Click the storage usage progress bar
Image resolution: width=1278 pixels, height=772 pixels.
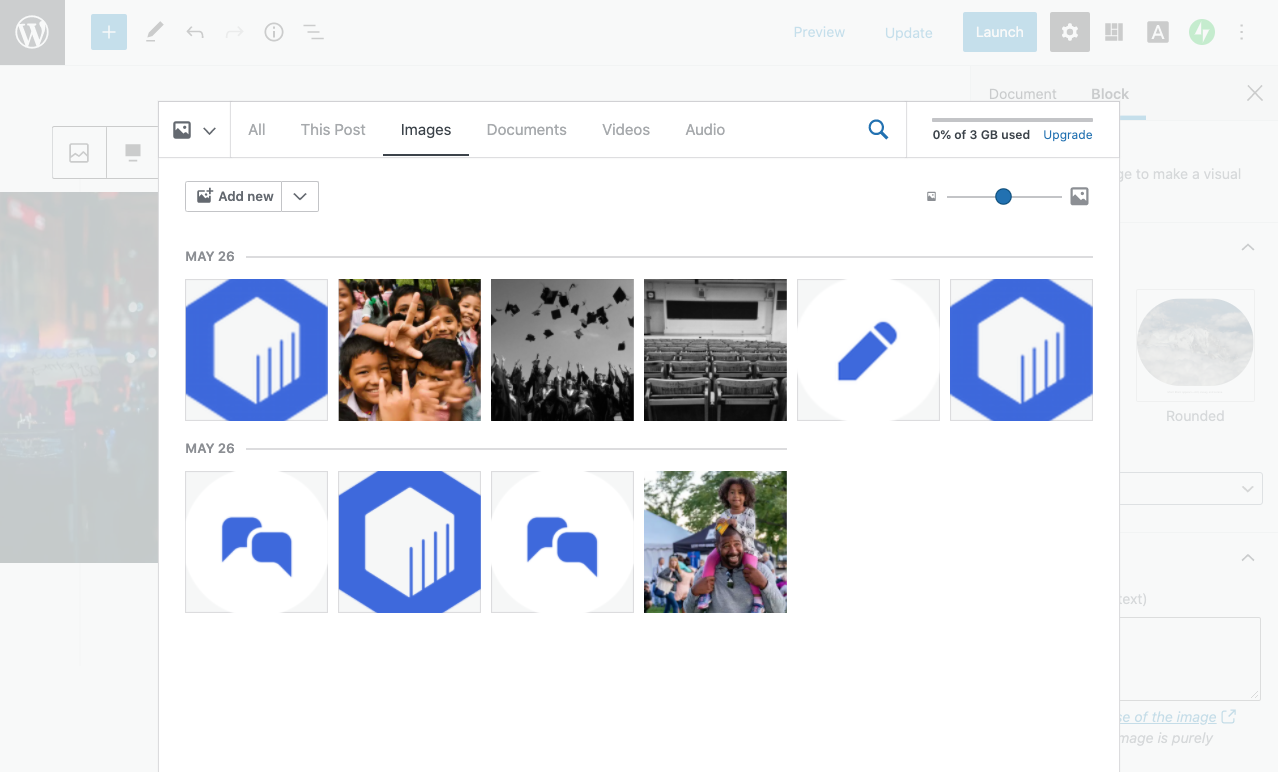[x=1012, y=119]
